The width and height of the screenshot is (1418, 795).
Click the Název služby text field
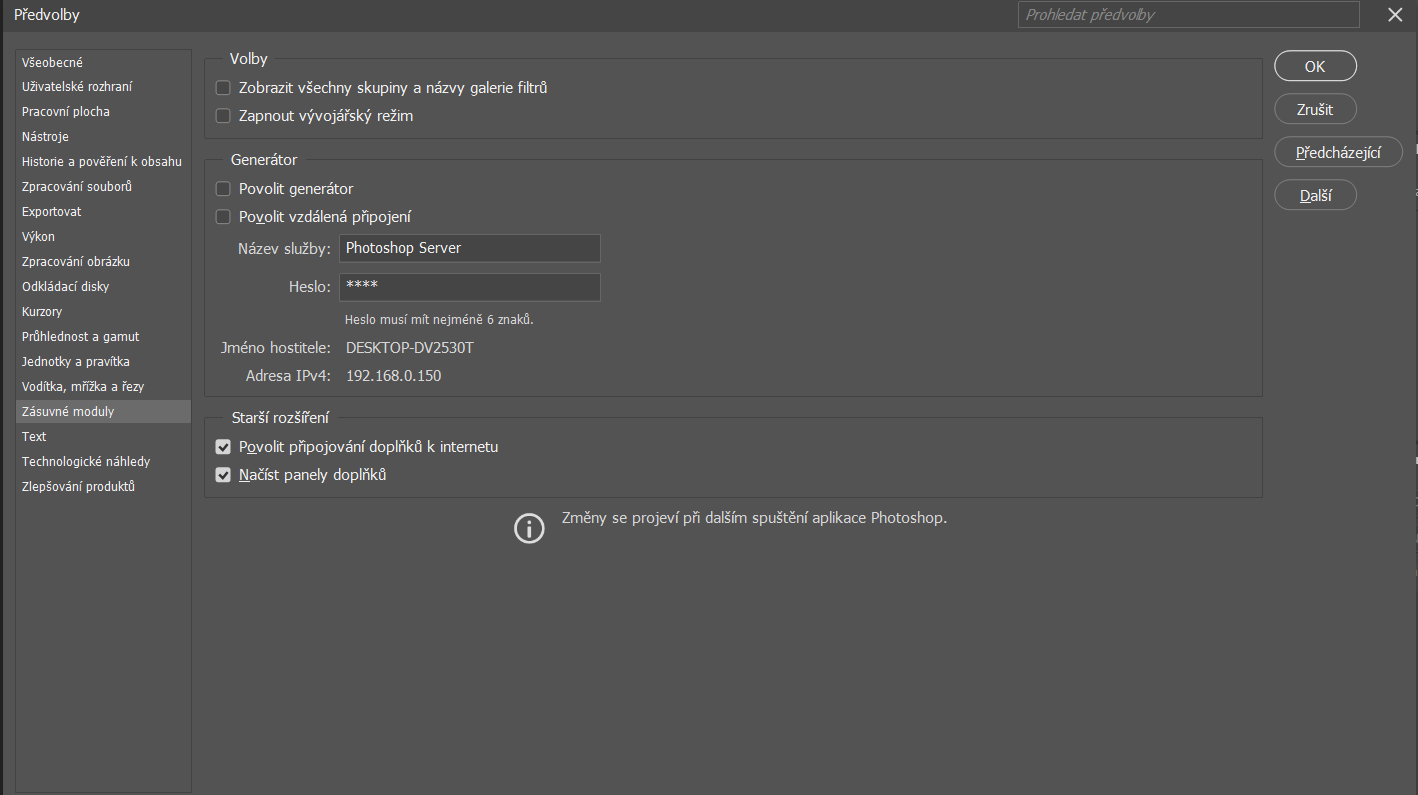pos(469,248)
